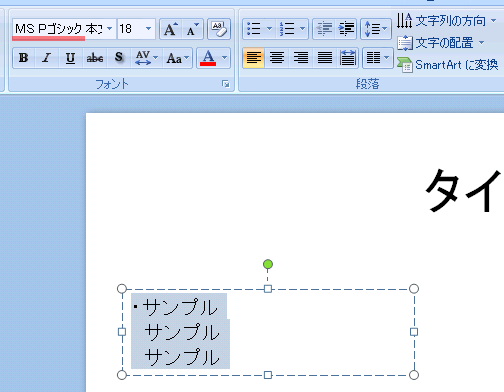Click SmartArt に変換 button
504x392 pixels.
[x=448, y=65]
